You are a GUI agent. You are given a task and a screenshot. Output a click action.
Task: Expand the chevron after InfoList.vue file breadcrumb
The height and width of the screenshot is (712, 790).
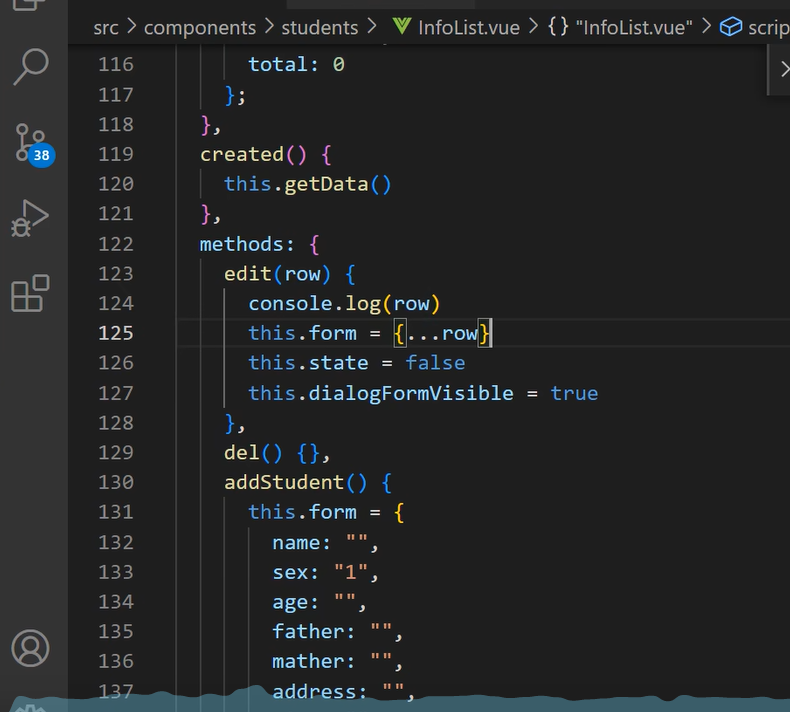point(533,26)
